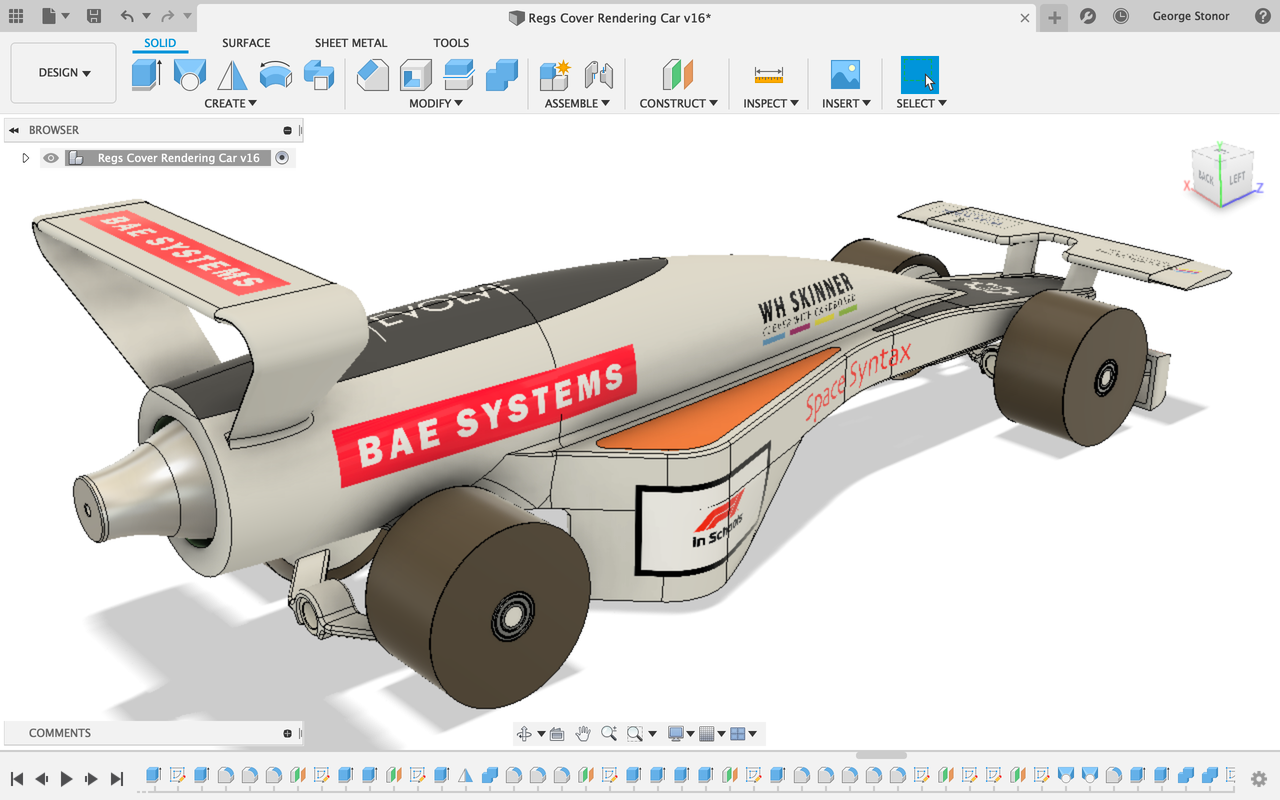Open the DESIGN workspace dropdown
Image resolution: width=1280 pixels, height=800 pixels.
[x=64, y=73]
